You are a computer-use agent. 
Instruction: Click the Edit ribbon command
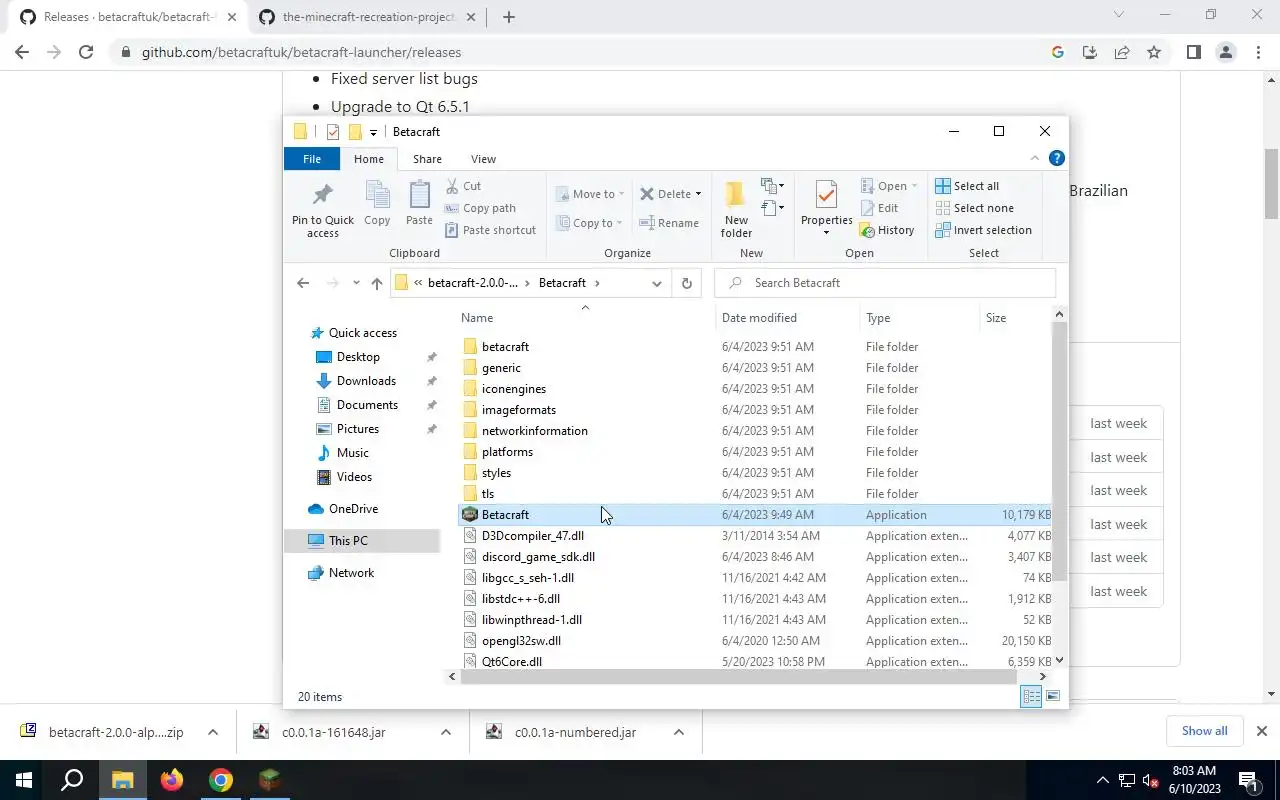pos(879,208)
